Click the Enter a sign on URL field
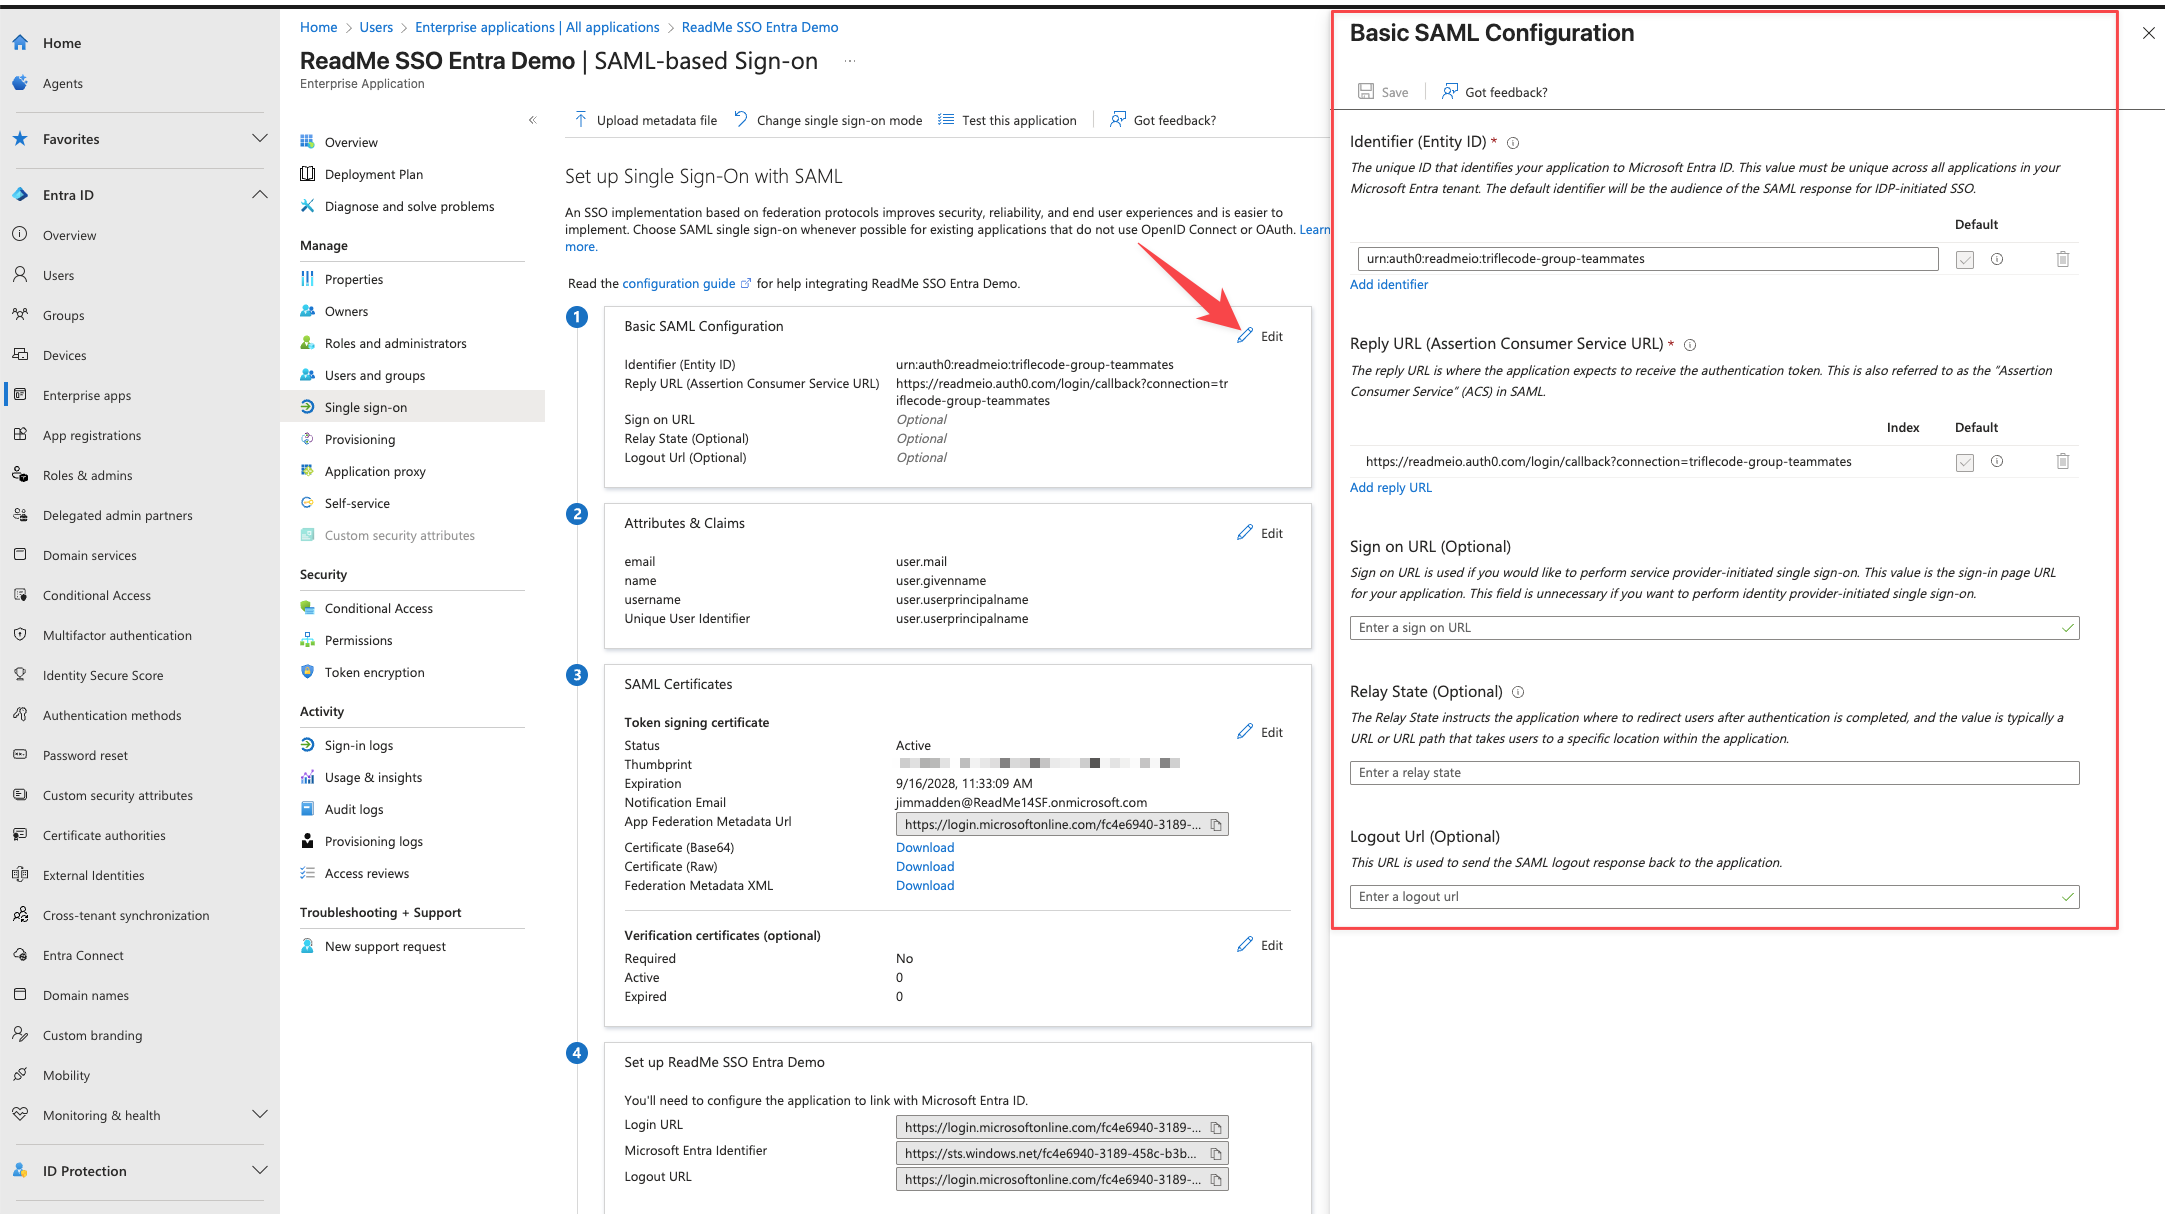This screenshot has width=2165, height=1214. 1714,628
